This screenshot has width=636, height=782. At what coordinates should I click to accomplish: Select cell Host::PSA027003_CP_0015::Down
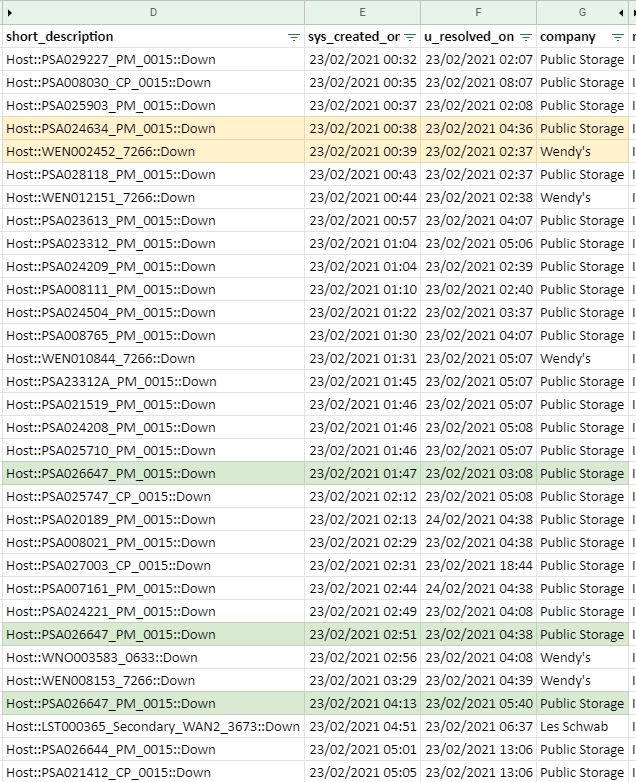[154, 565]
